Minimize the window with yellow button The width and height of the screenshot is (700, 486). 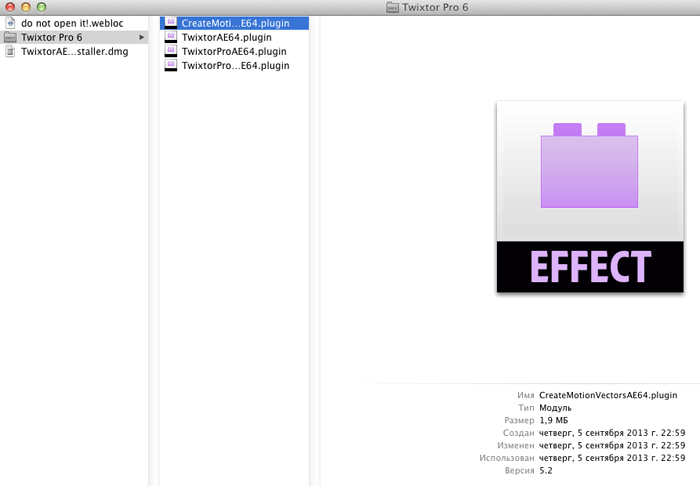[26, 7]
